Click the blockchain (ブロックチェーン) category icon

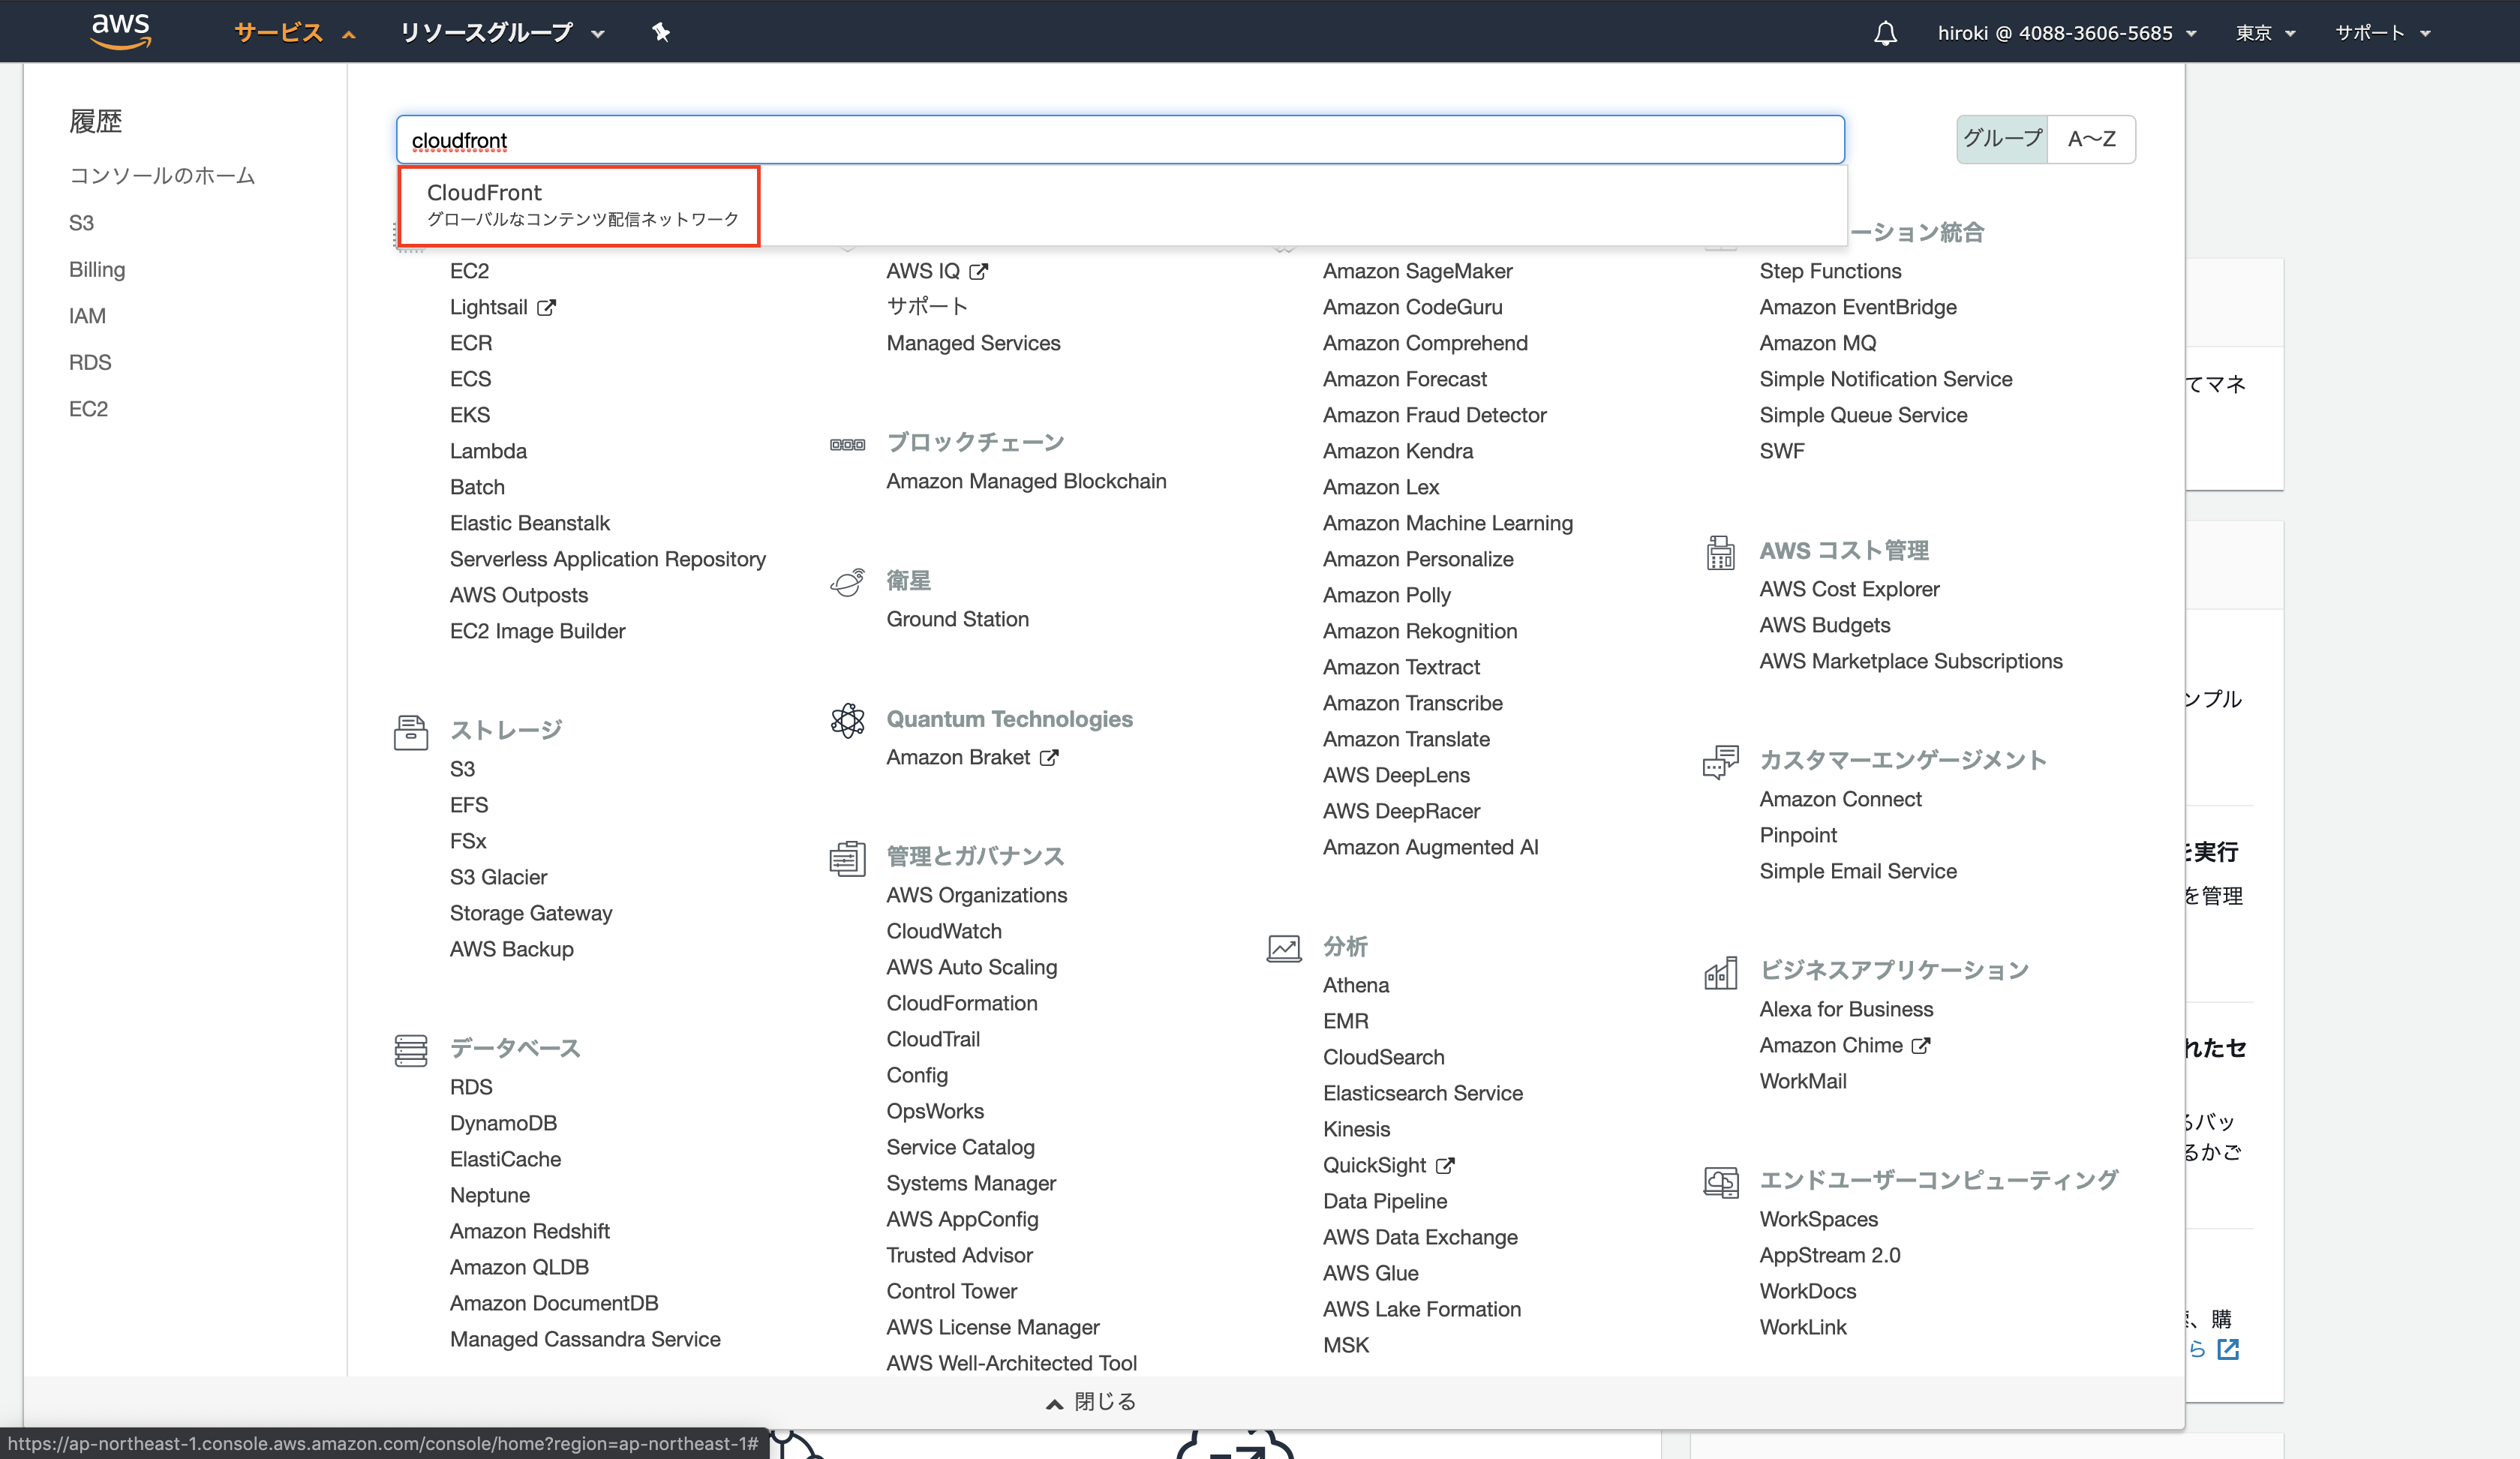coord(847,444)
